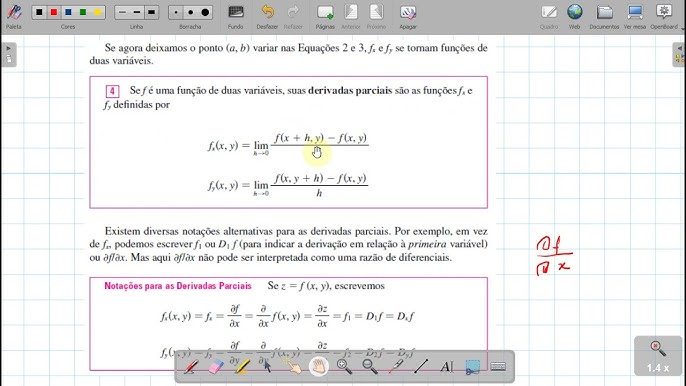
Task: Open the Paleta stylus palette
Action: tap(14, 16)
